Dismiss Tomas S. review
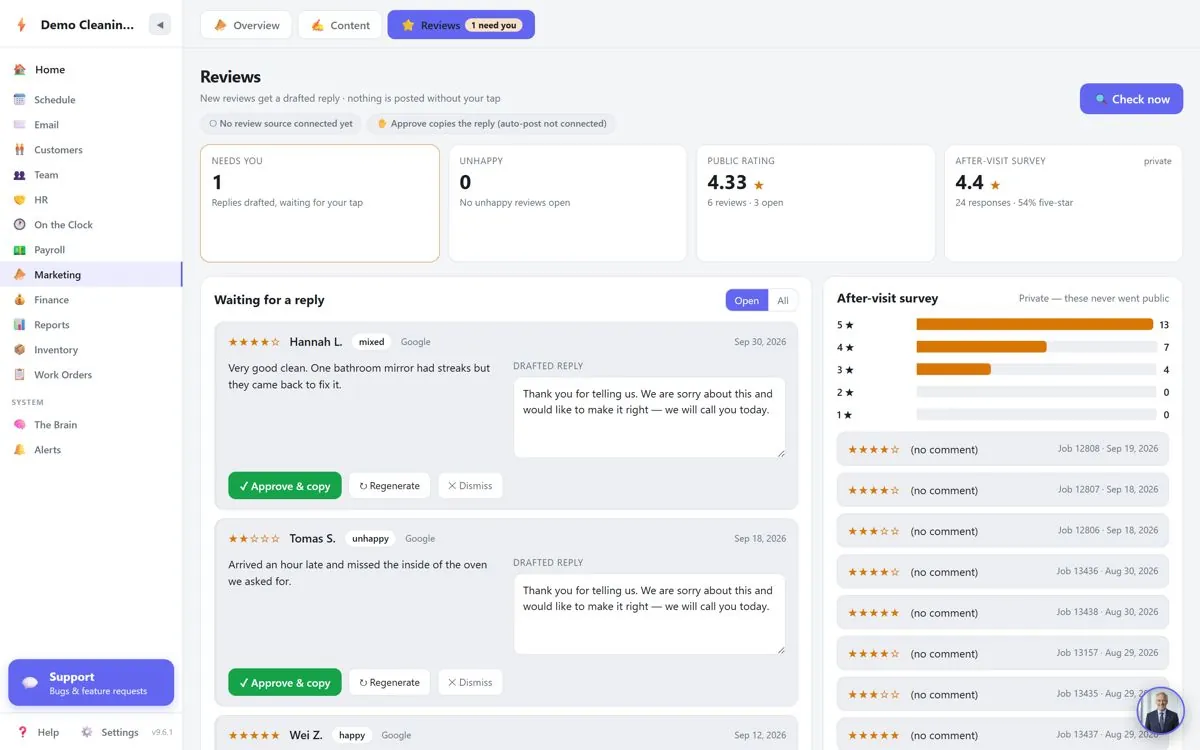The width and height of the screenshot is (1200, 750). click(x=470, y=682)
